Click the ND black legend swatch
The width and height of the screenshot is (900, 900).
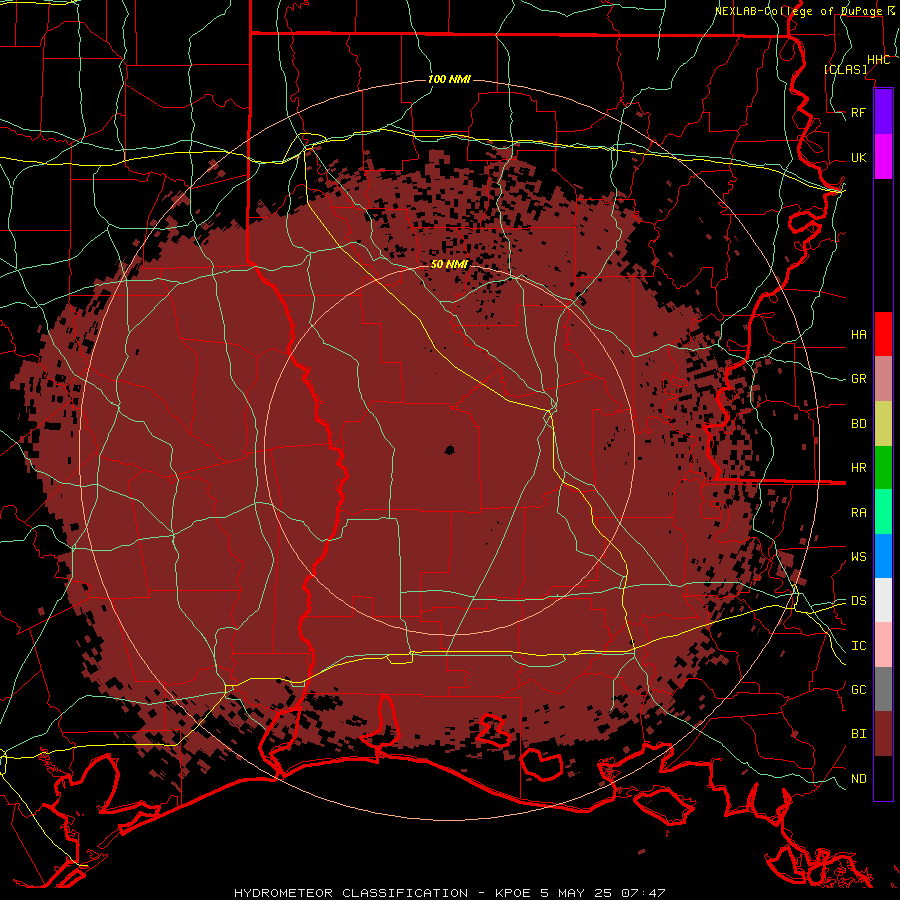[x=883, y=778]
